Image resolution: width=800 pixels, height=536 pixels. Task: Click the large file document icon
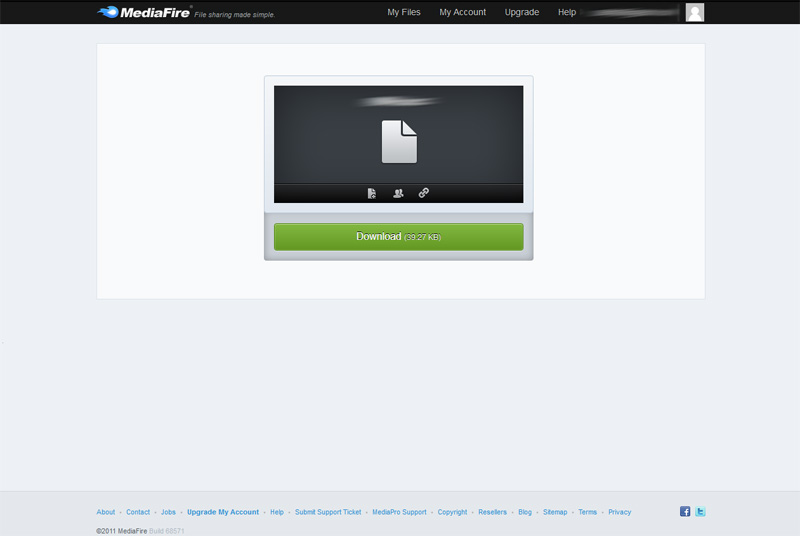pos(399,142)
